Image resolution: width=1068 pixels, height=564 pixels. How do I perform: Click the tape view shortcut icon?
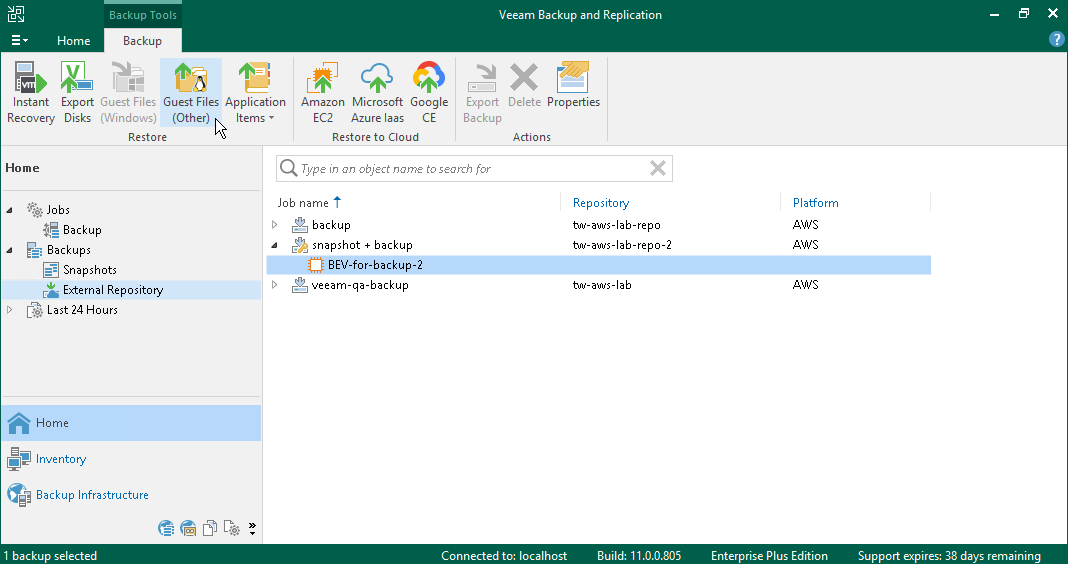(x=188, y=528)
